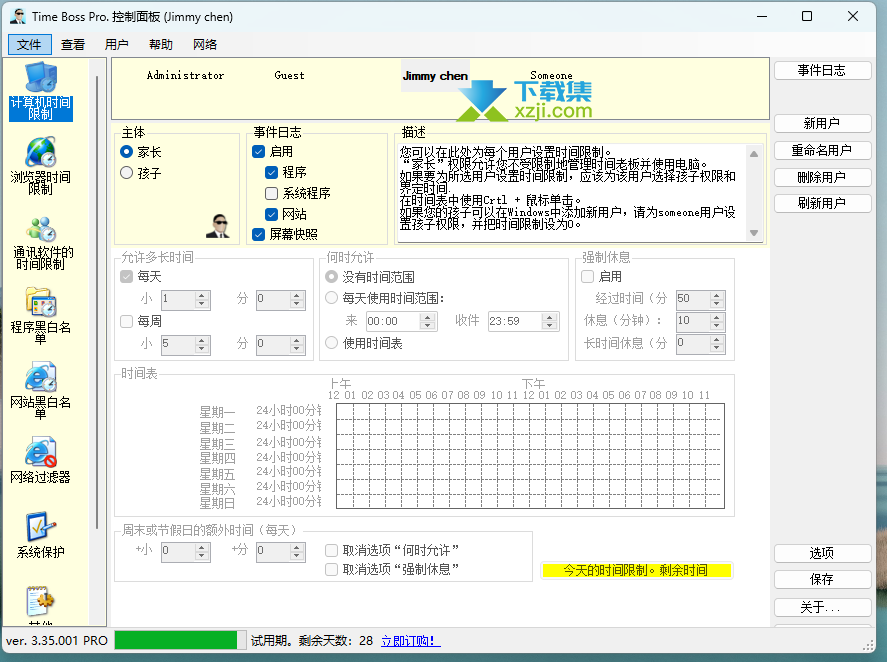Open the 查看 menu
887x662 pixels.
[73, 44]
